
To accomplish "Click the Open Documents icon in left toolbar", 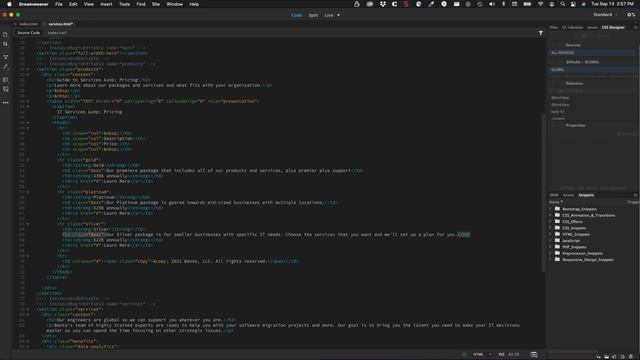I will tap(5, 35).
